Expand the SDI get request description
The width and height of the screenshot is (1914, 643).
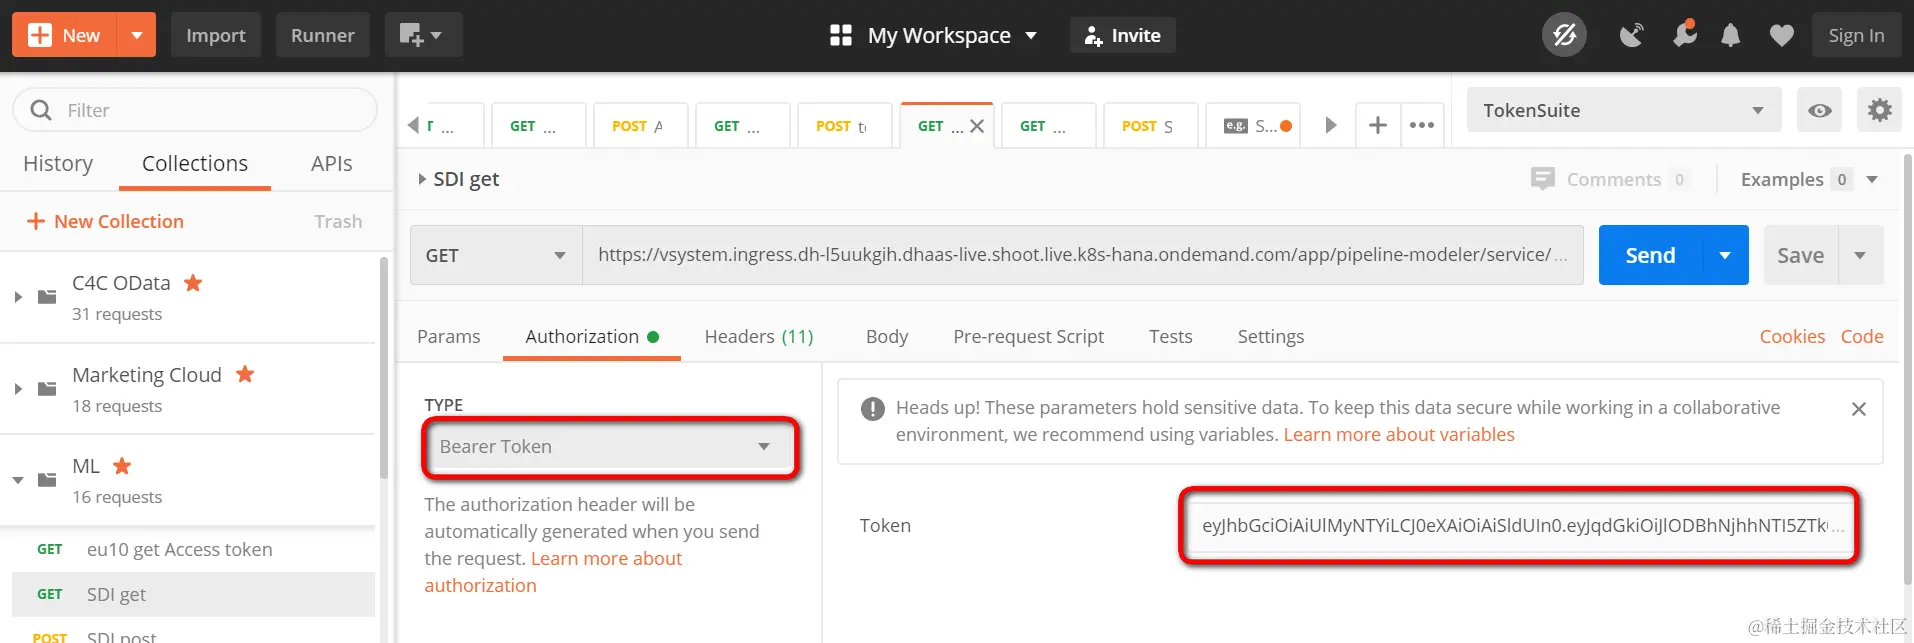422,179
